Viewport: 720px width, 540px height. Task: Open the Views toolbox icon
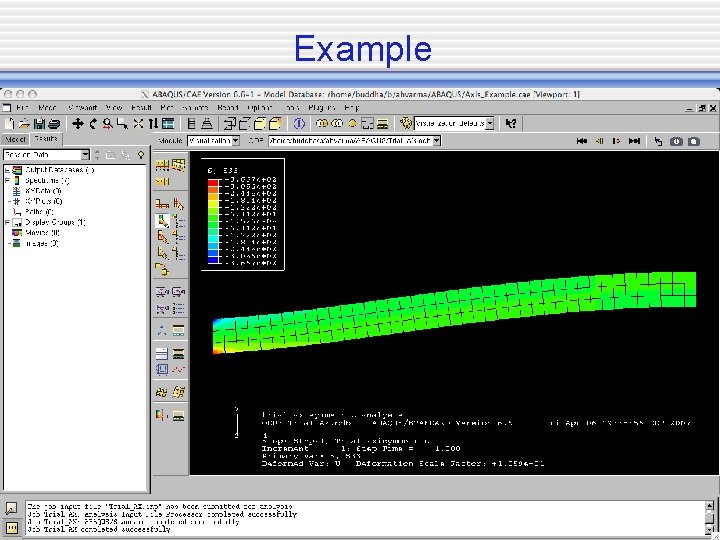click(168, 123)
